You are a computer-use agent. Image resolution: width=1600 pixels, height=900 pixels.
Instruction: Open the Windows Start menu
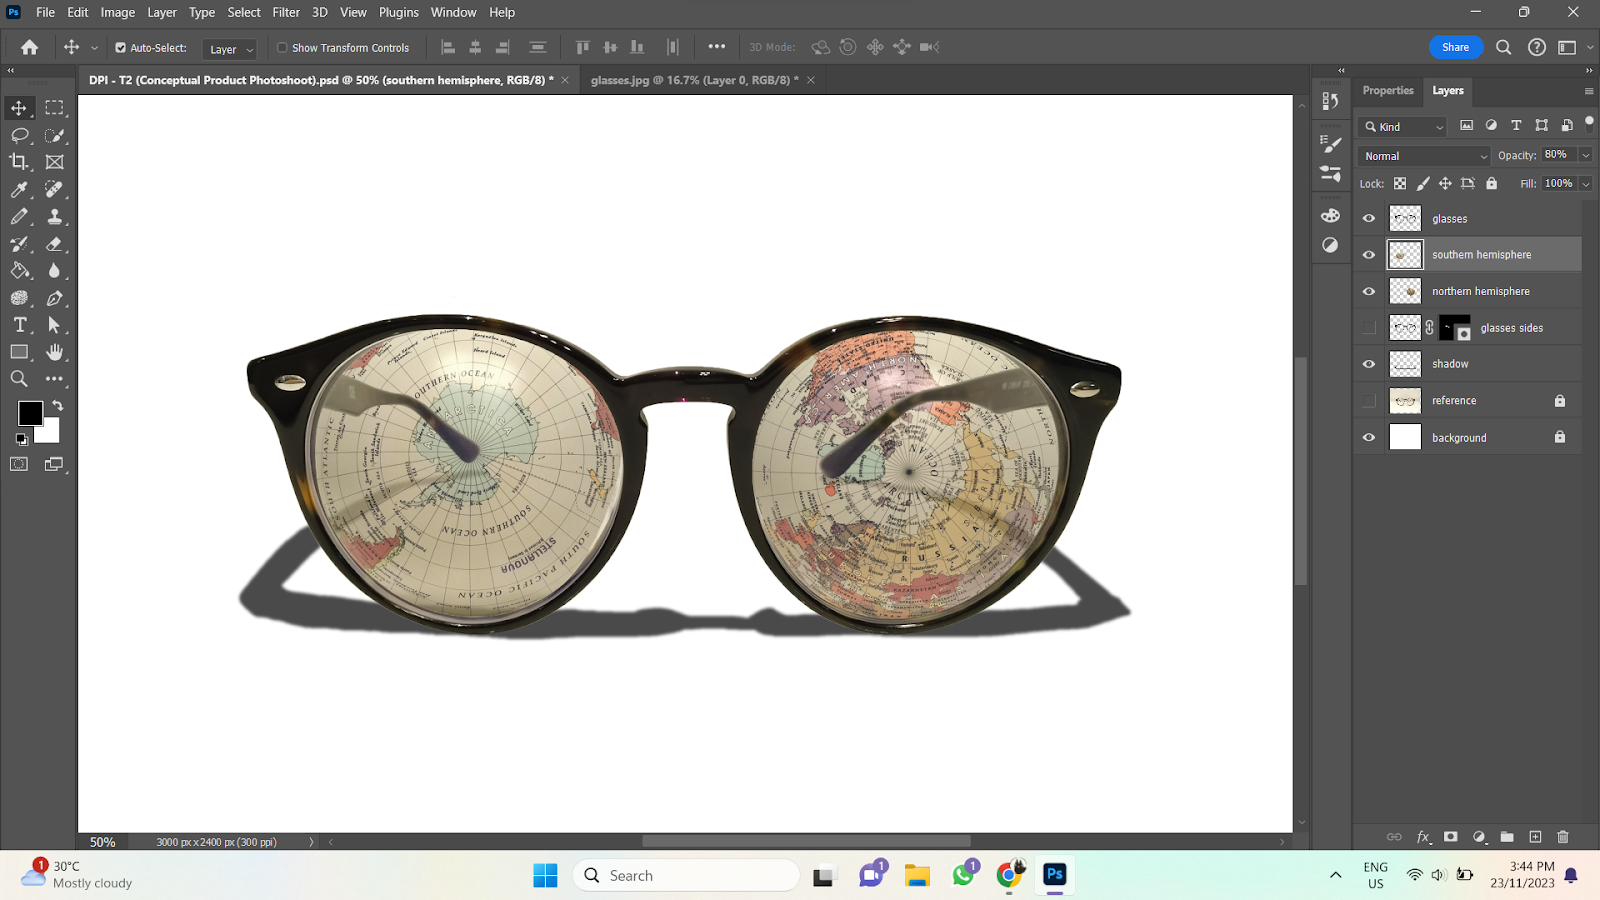[545, 876]
